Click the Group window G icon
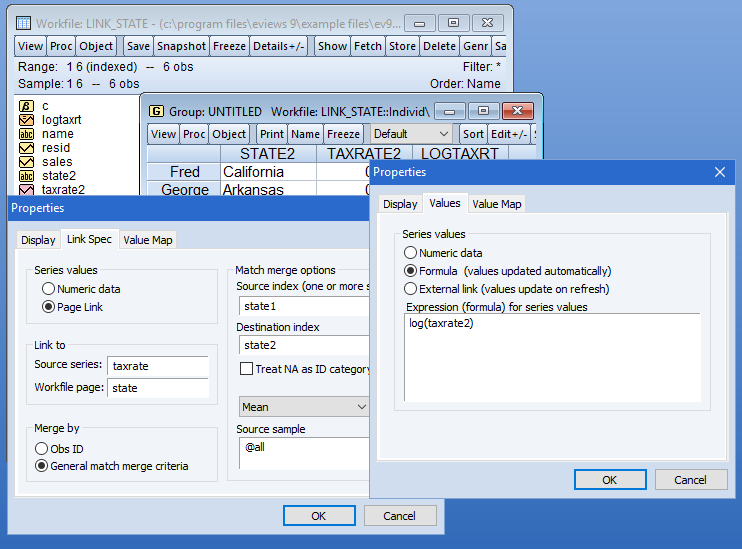 click(x=156, y=111)
